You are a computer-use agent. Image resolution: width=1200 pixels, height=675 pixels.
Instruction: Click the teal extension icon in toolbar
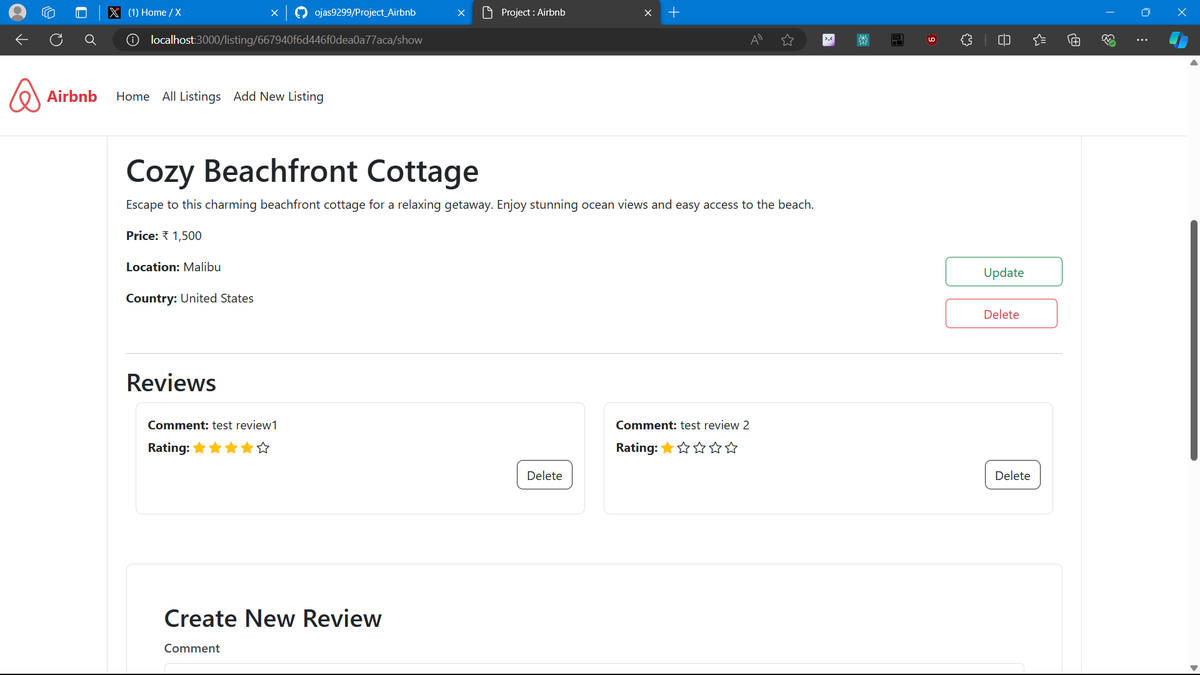coord(863,40)
